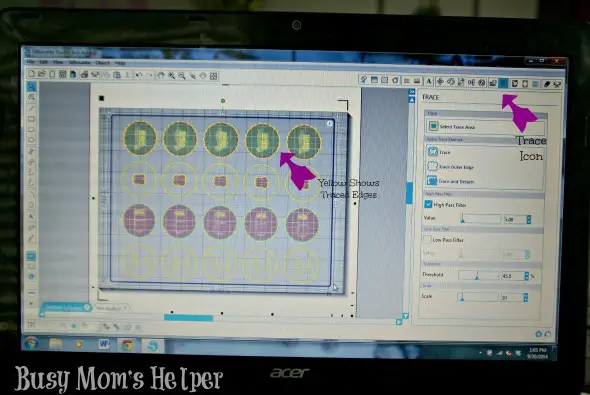Image resolution: width=590 pixels, height=395 pixels.
Task: Select the Eraser tool icon at top right
Action: coord(547,84)
